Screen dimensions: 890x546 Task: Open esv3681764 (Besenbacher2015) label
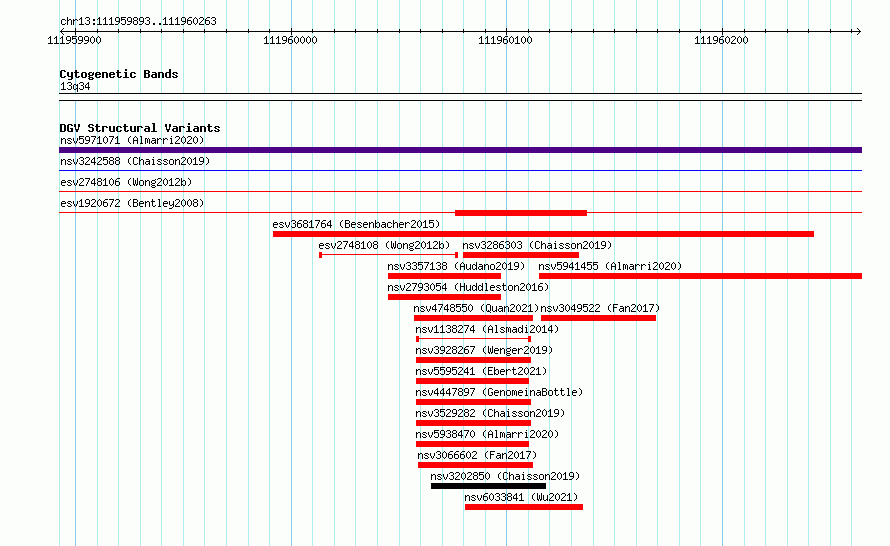point(356,224)
